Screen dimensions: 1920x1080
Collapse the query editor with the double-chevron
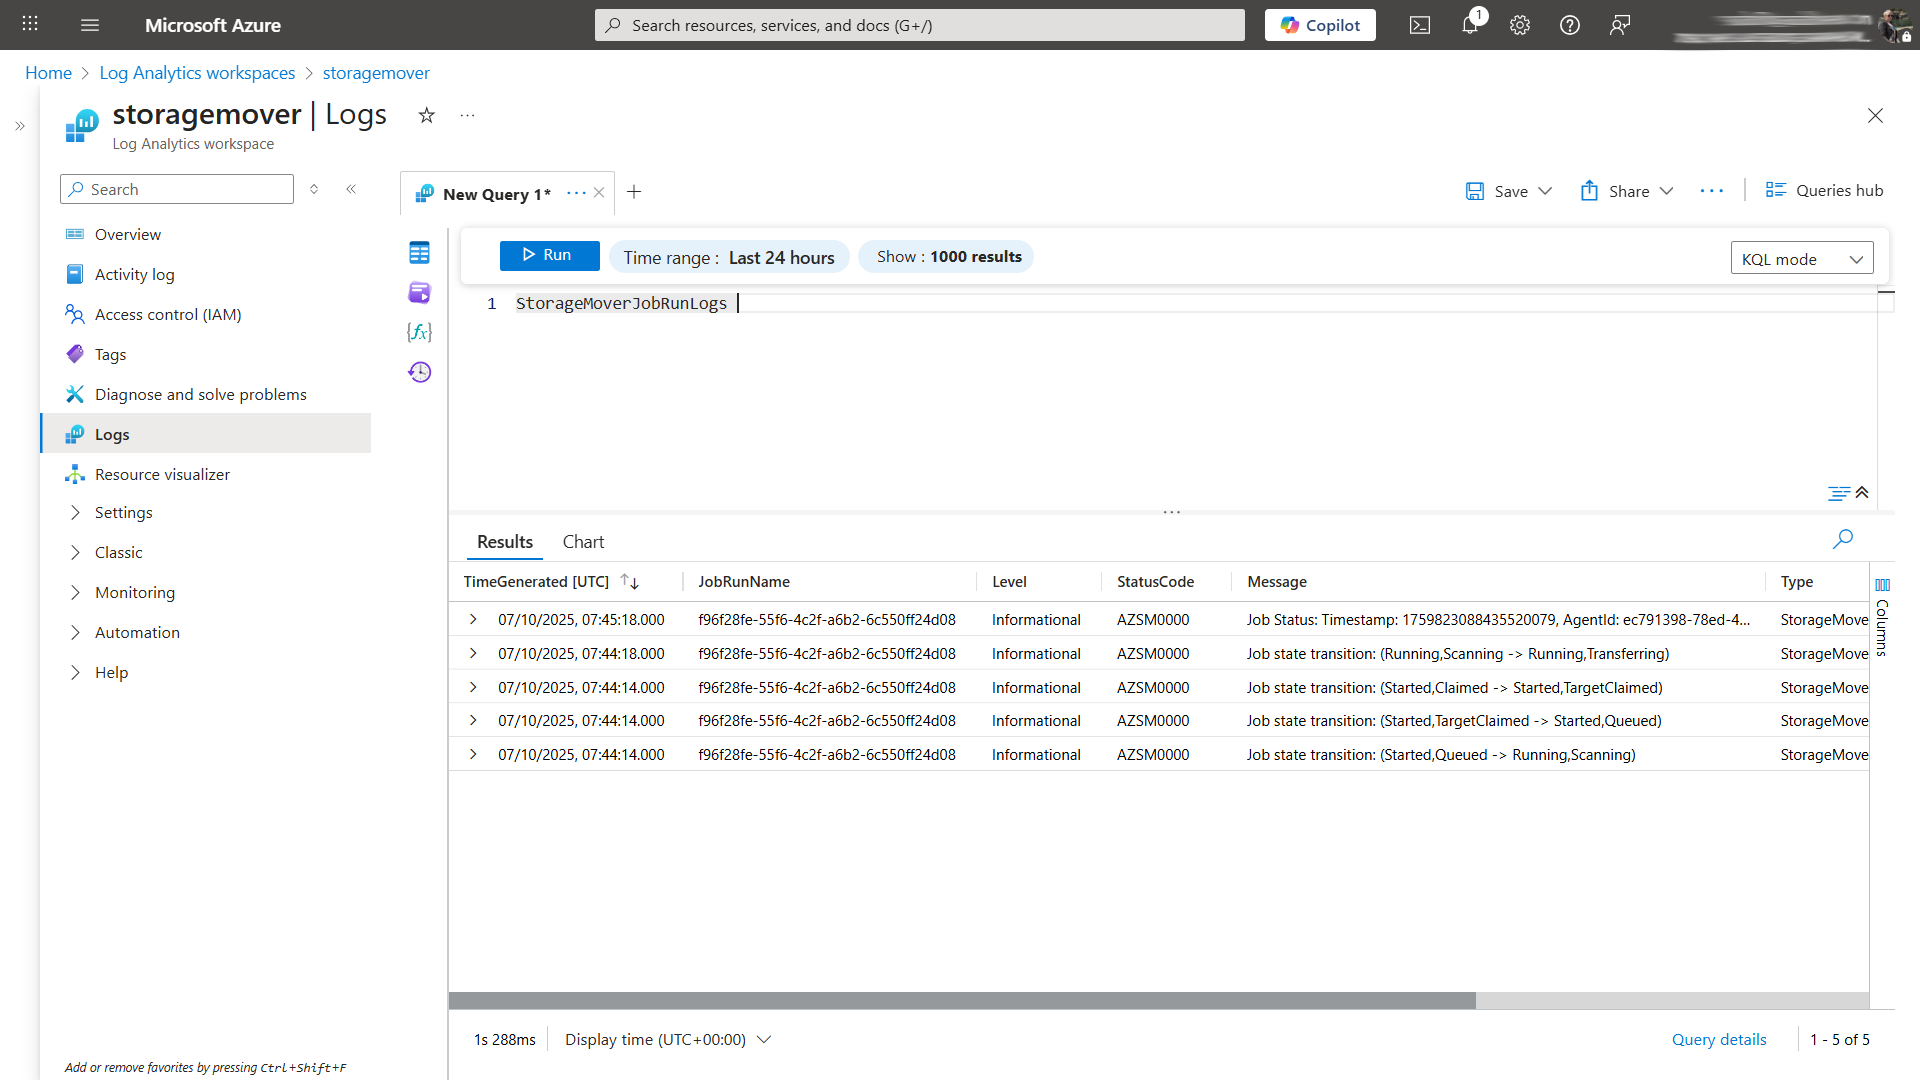coord(1862,492)
